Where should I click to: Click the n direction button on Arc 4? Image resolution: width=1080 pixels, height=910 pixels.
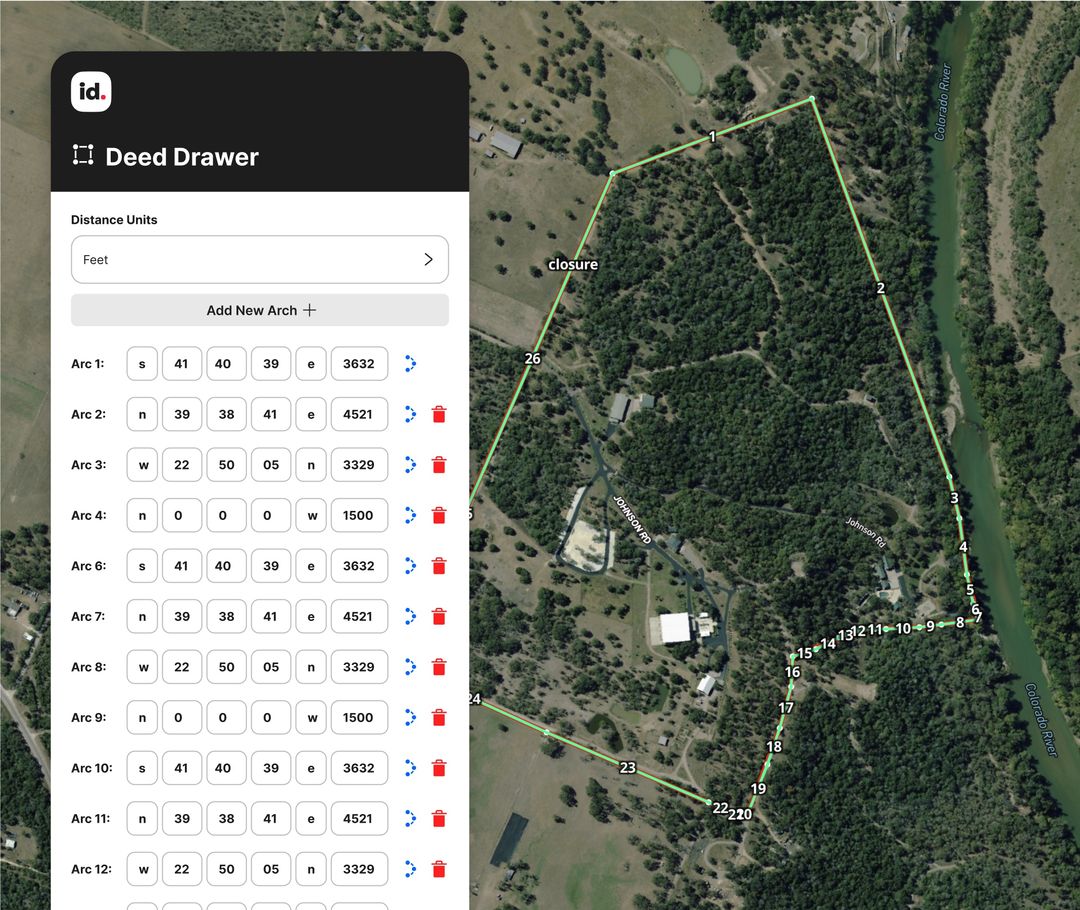(141, 515)
